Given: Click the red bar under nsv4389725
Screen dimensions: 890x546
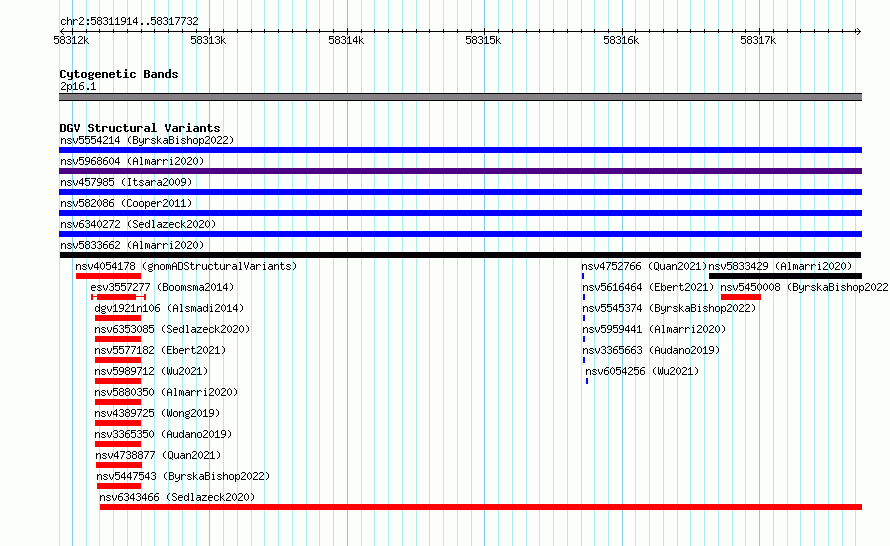Looking at the screenshot, I should tap(118, 423).
